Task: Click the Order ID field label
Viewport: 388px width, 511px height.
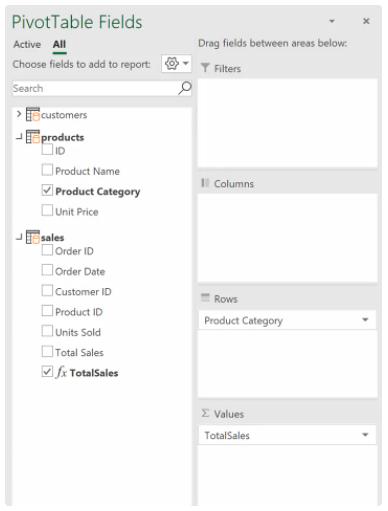Action: click(x=74, y=251)
